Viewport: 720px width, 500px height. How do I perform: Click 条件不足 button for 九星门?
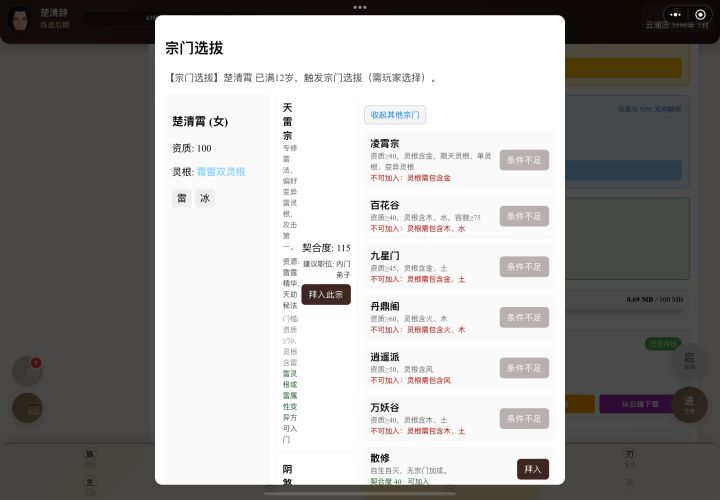click(524, 266)
